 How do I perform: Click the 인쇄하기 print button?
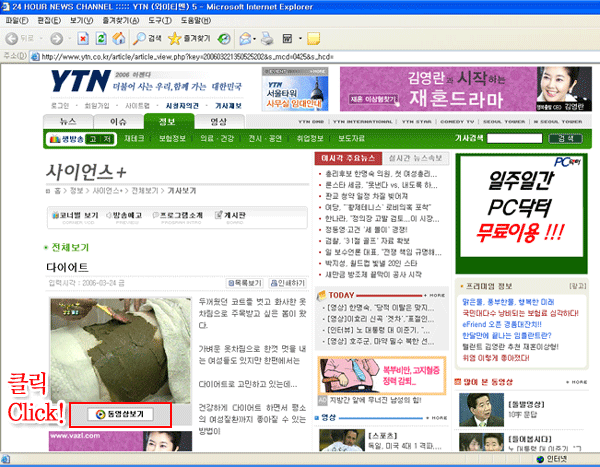[288, 283]
